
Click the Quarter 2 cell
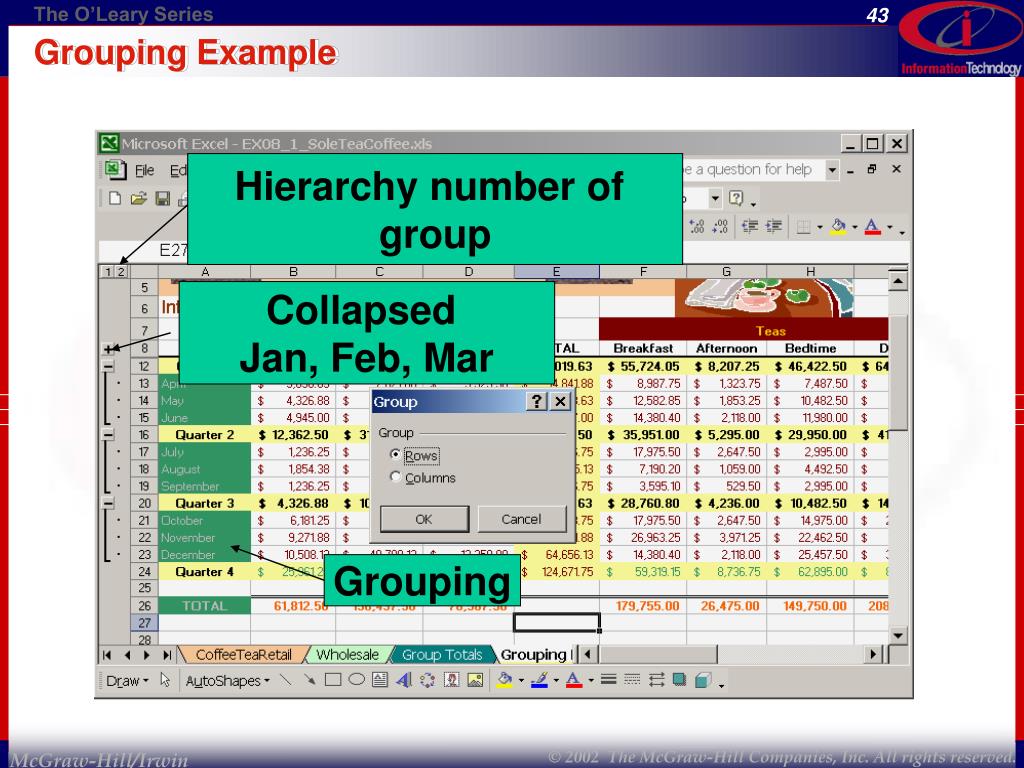tap(204, 435)
